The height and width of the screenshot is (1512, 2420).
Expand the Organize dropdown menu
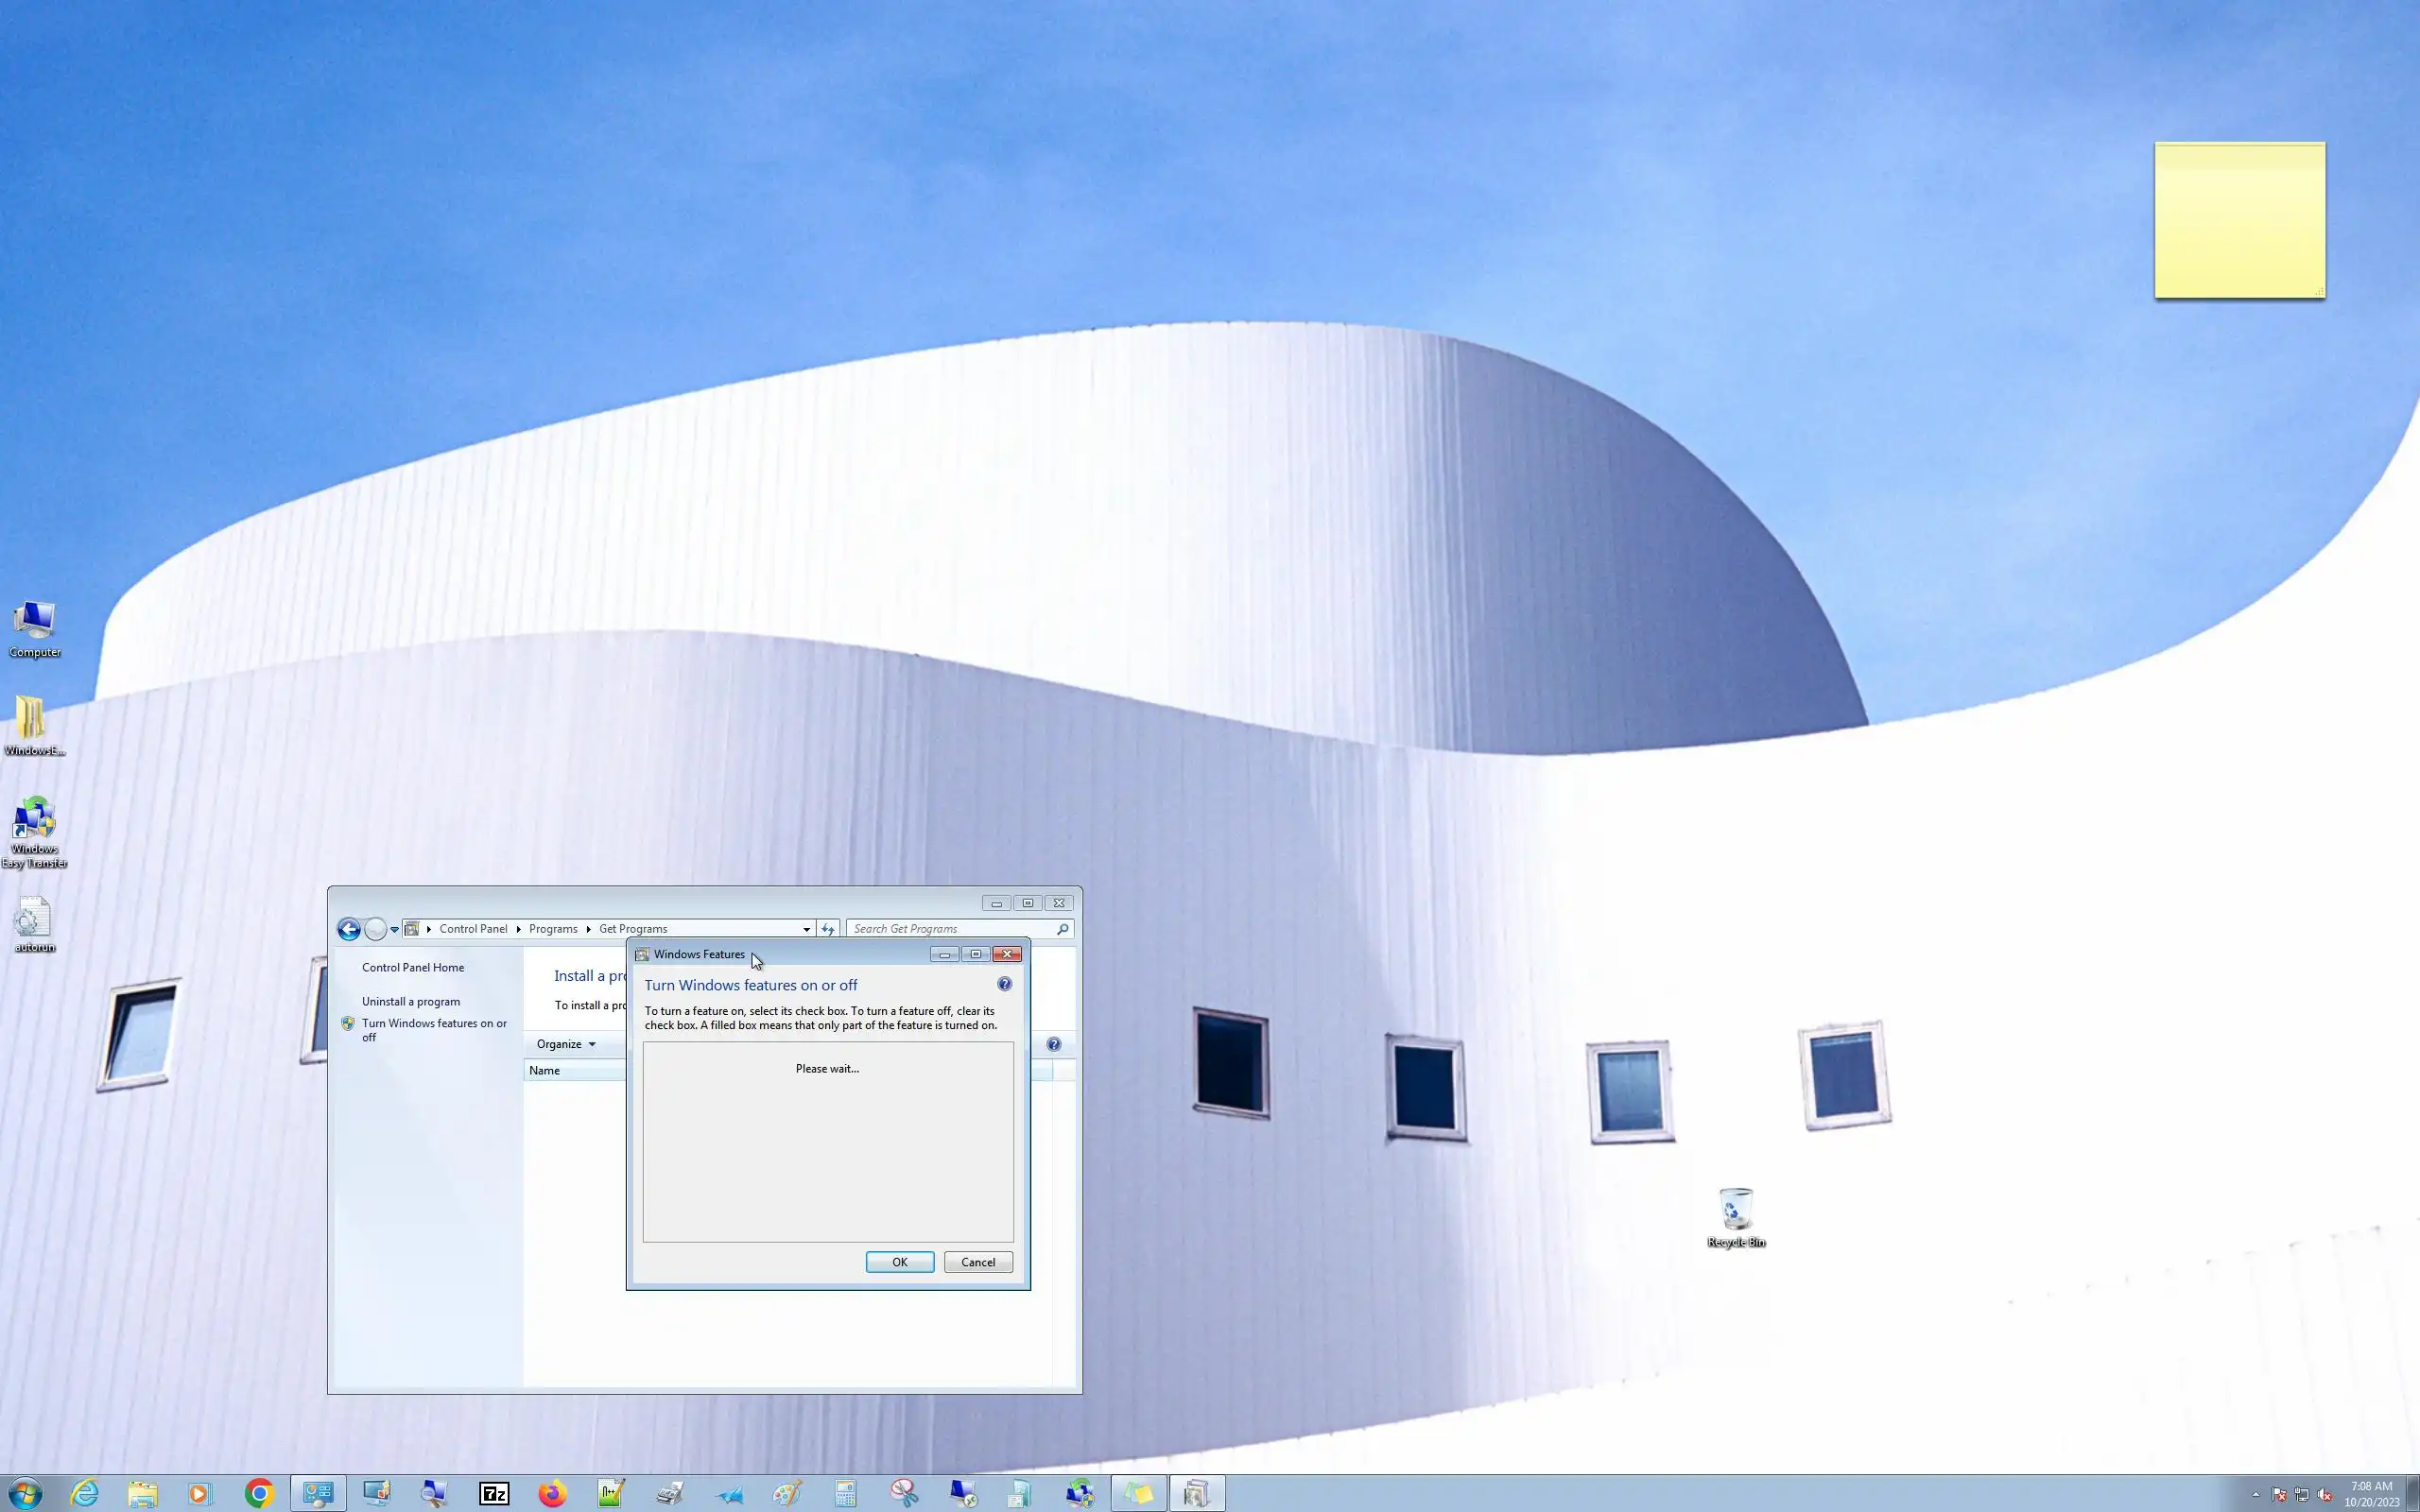(566, 1044)
